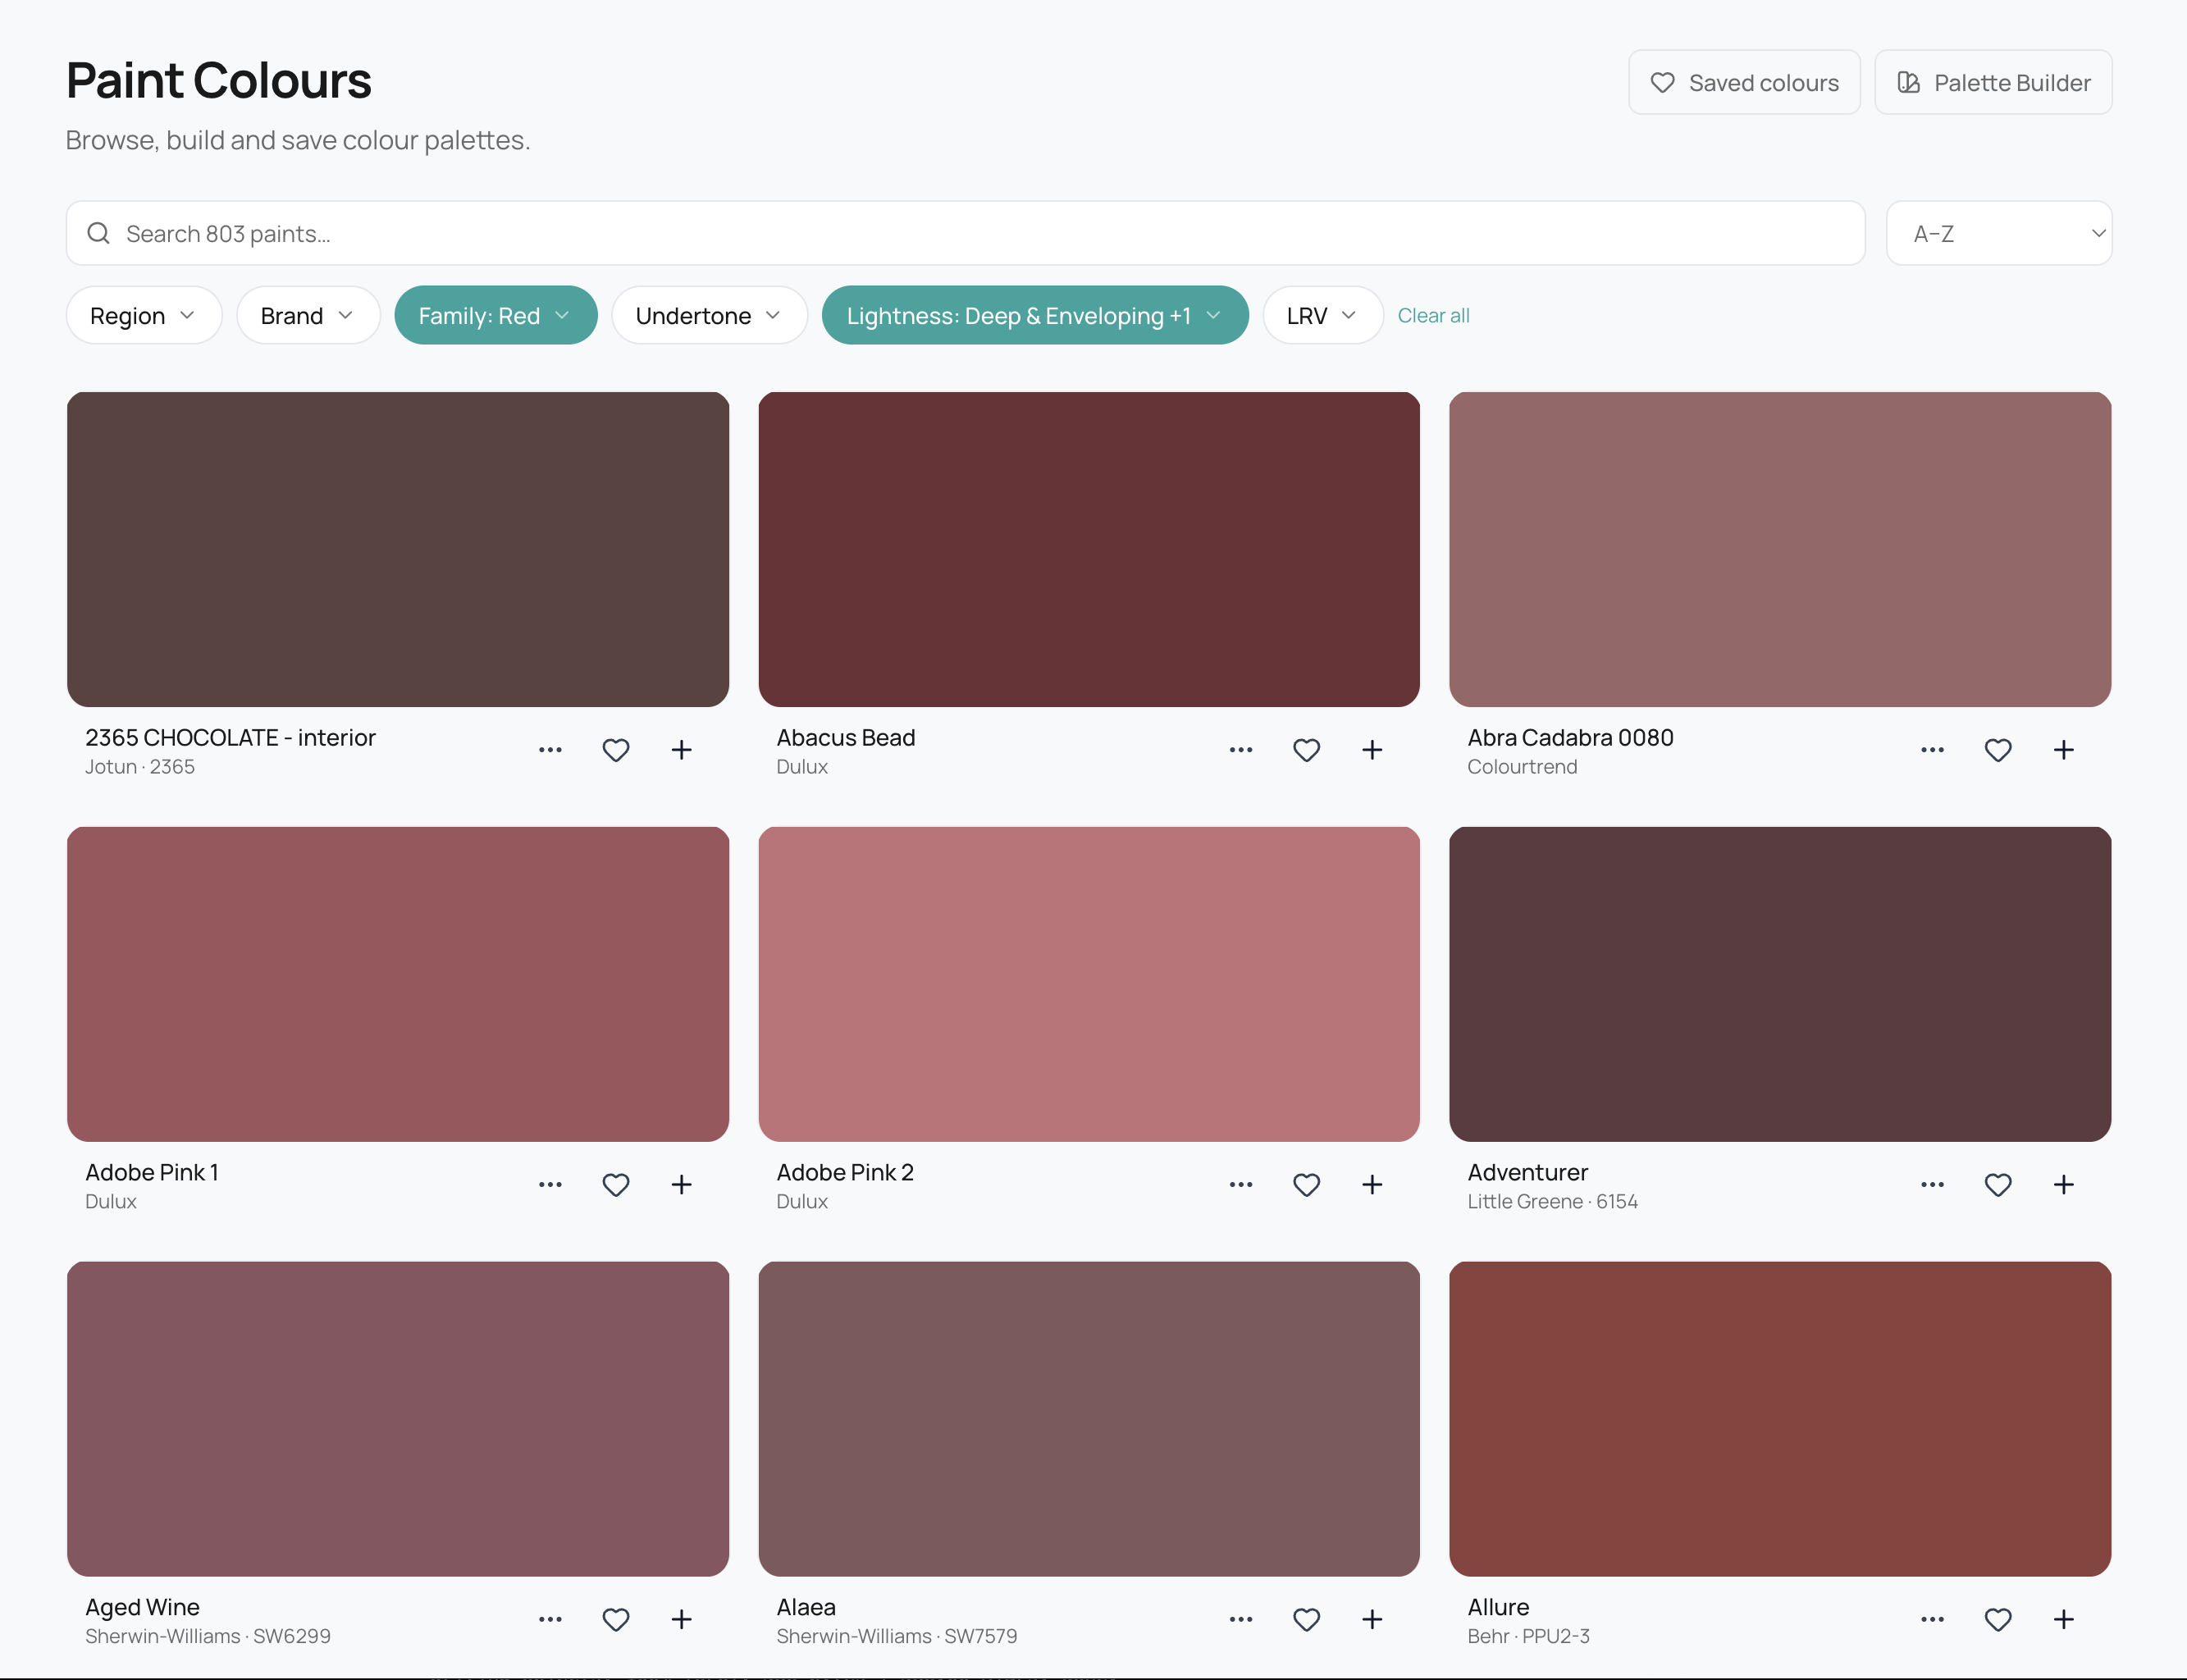Image resolution: width=2187 pixels, height=1680 pixels.
Task: Click the search magnifier icon
Action: 98,233
